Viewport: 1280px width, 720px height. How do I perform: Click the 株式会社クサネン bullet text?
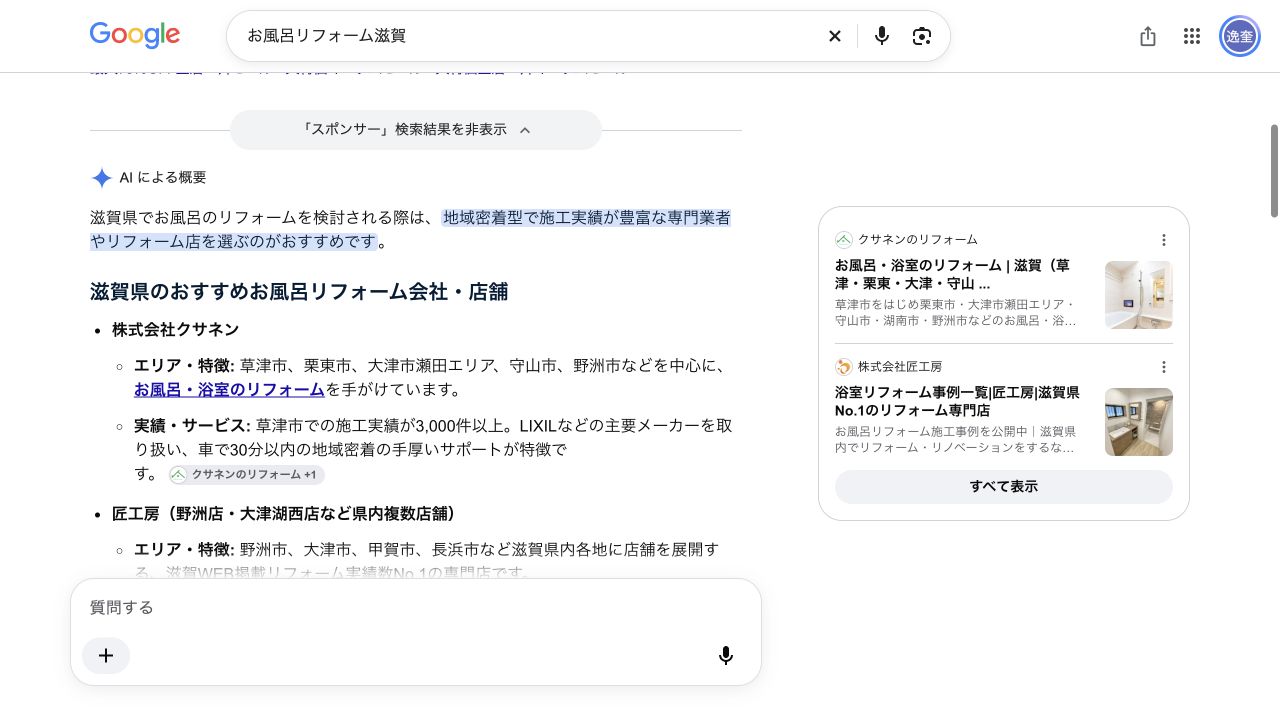point(176,329)
